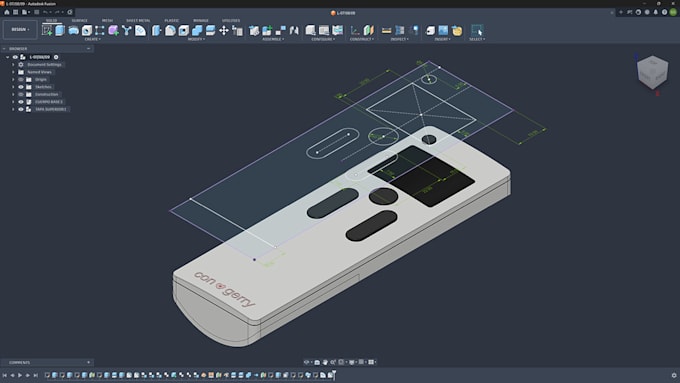This screenshot has height=383, width=680.
Task: Switch to the MESH tab
Action: [x=107, y=20]
